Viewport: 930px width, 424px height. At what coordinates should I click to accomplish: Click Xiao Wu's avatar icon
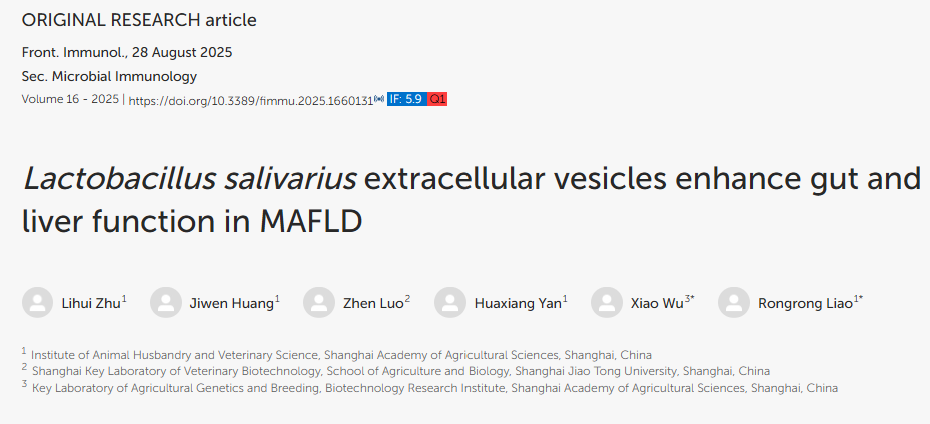tap(607, 302)
